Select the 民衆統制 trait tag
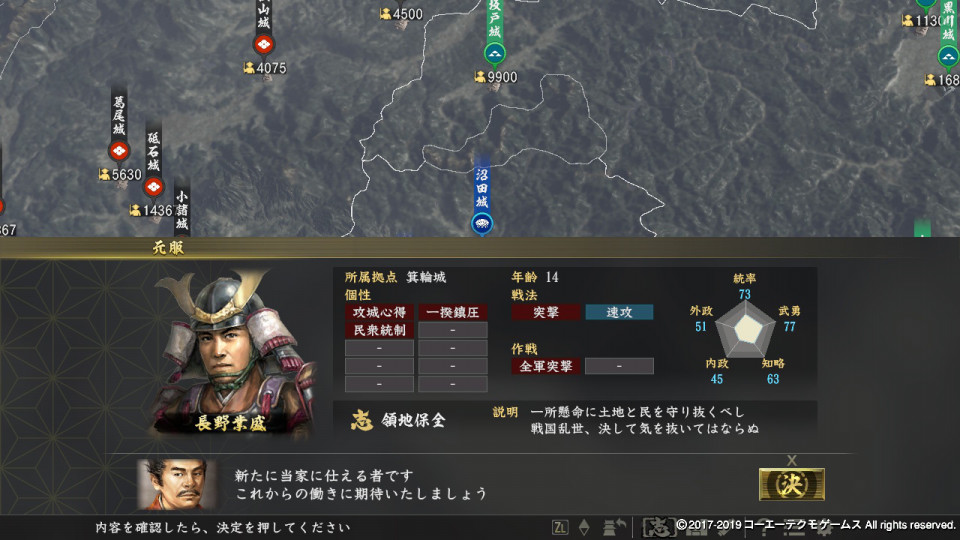The image size is (960, 540). tap(379, 330)
